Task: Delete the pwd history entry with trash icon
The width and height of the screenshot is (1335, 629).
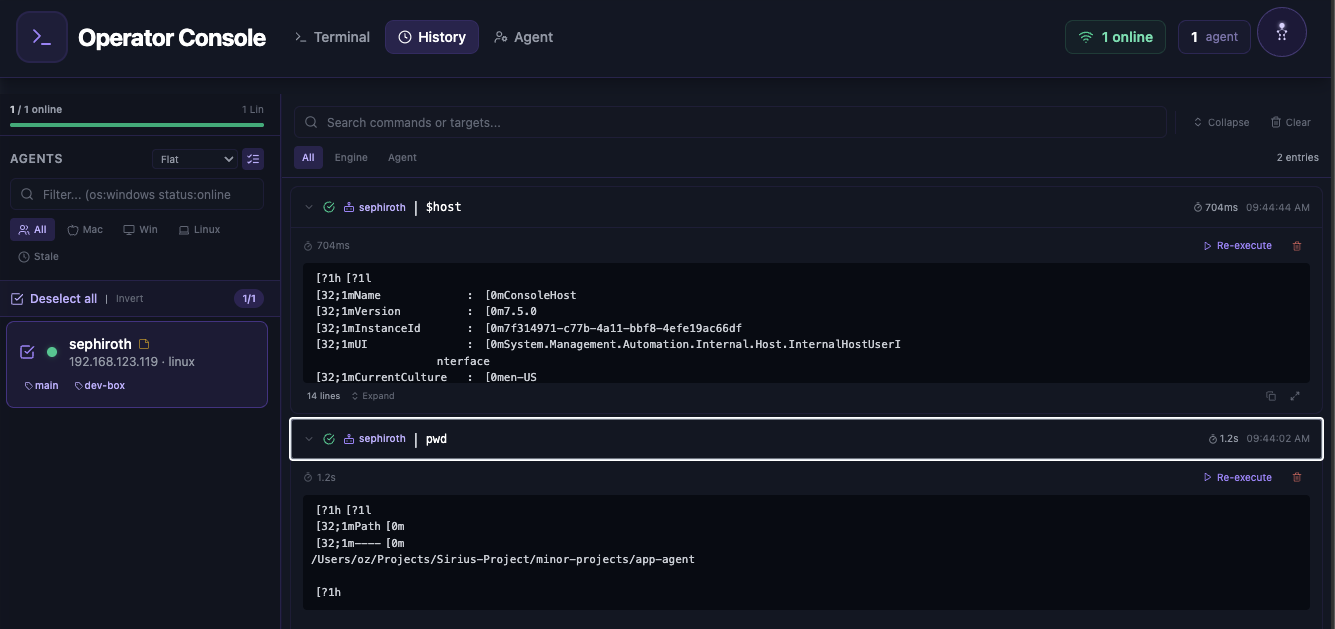Action: coord(1297,478)
